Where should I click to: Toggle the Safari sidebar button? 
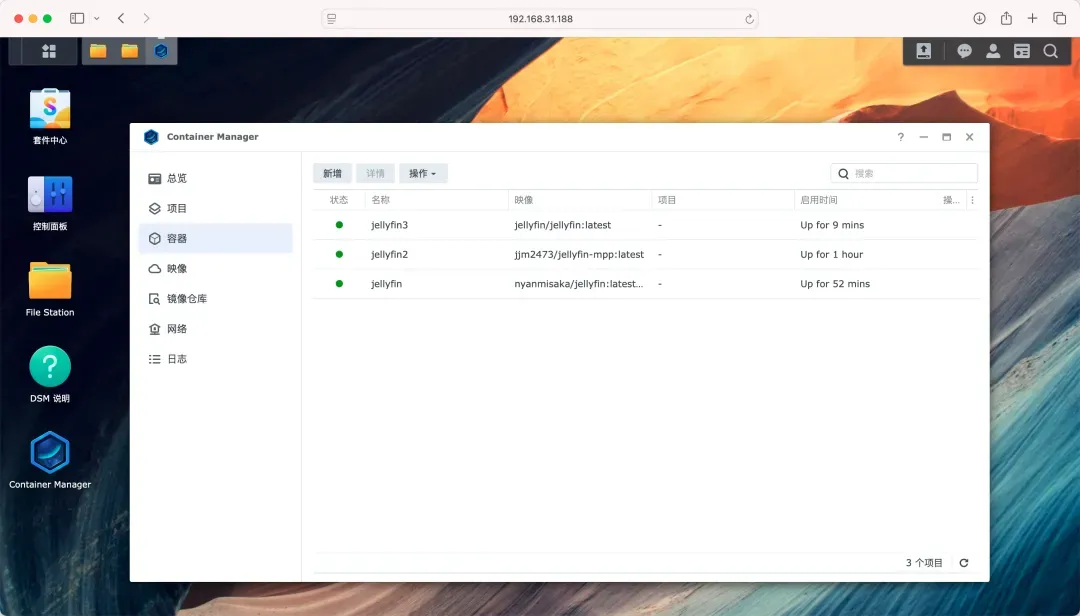click(76, 19)
